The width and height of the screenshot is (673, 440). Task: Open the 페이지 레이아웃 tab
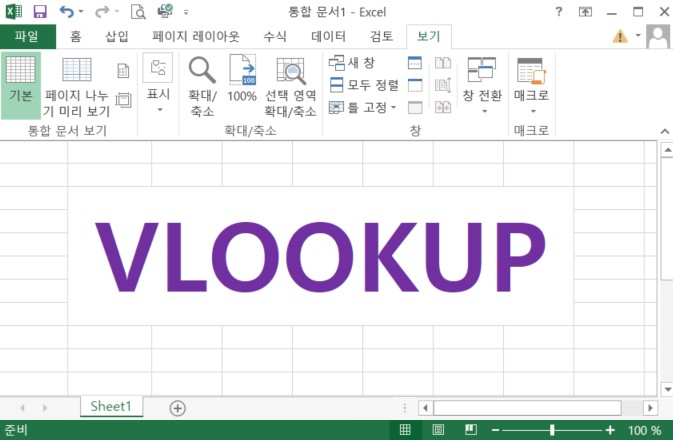pyautogui.click(x=196, y=36)
